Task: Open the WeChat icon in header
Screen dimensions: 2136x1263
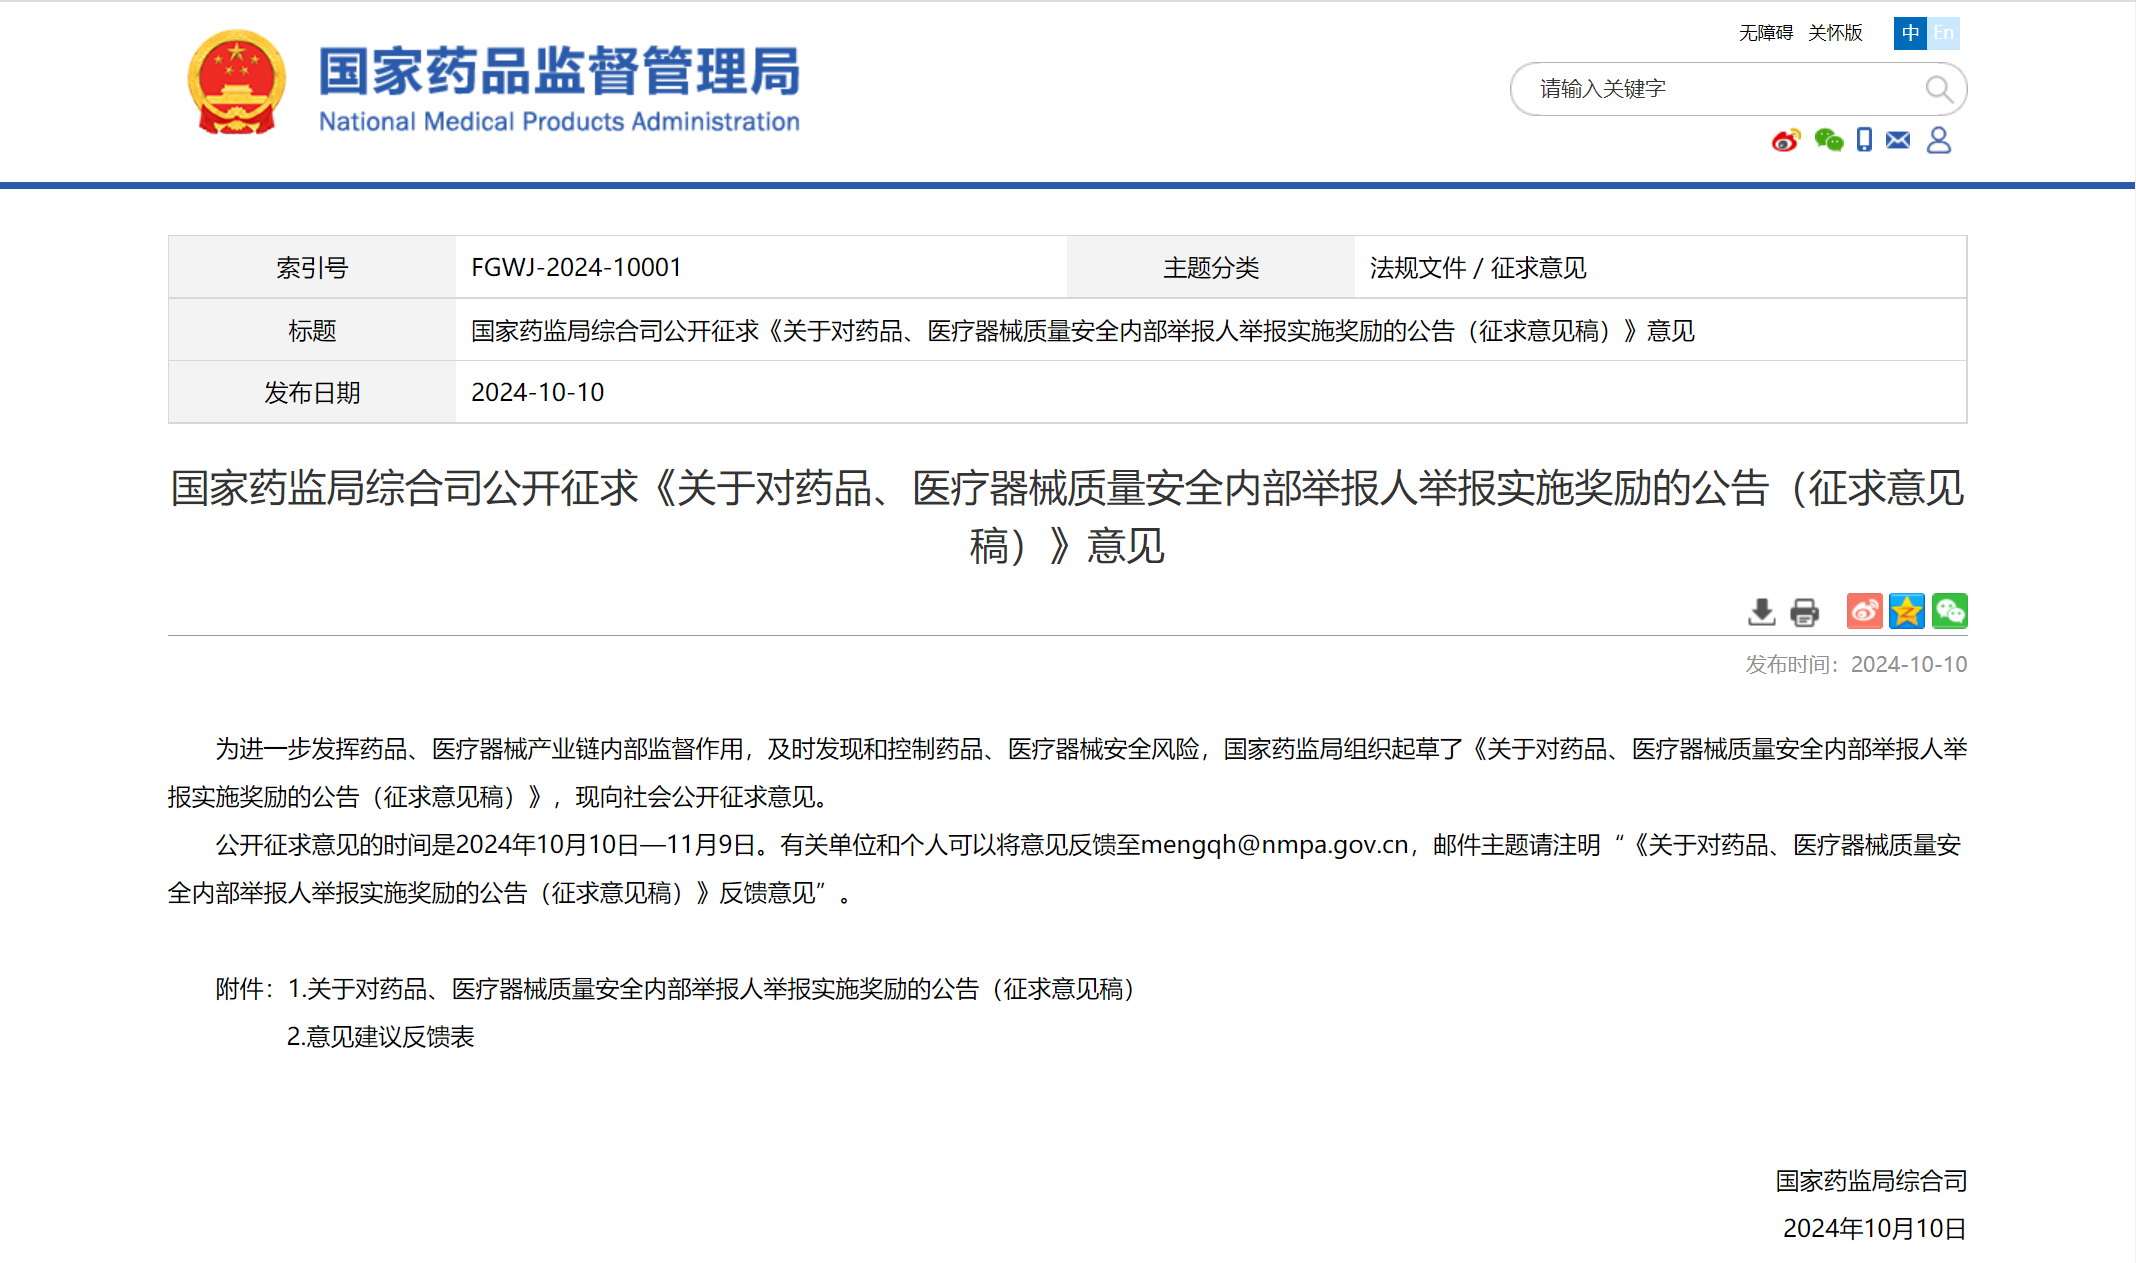Action: 1828,140
